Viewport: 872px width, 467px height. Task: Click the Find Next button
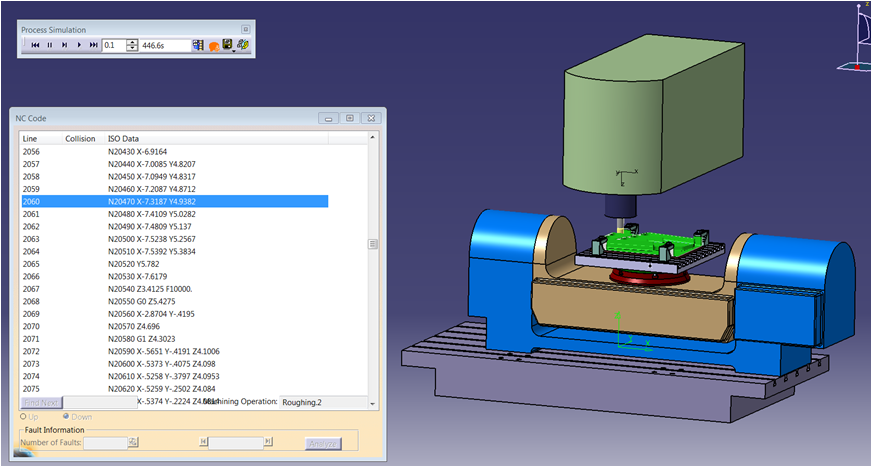point(42,402)
